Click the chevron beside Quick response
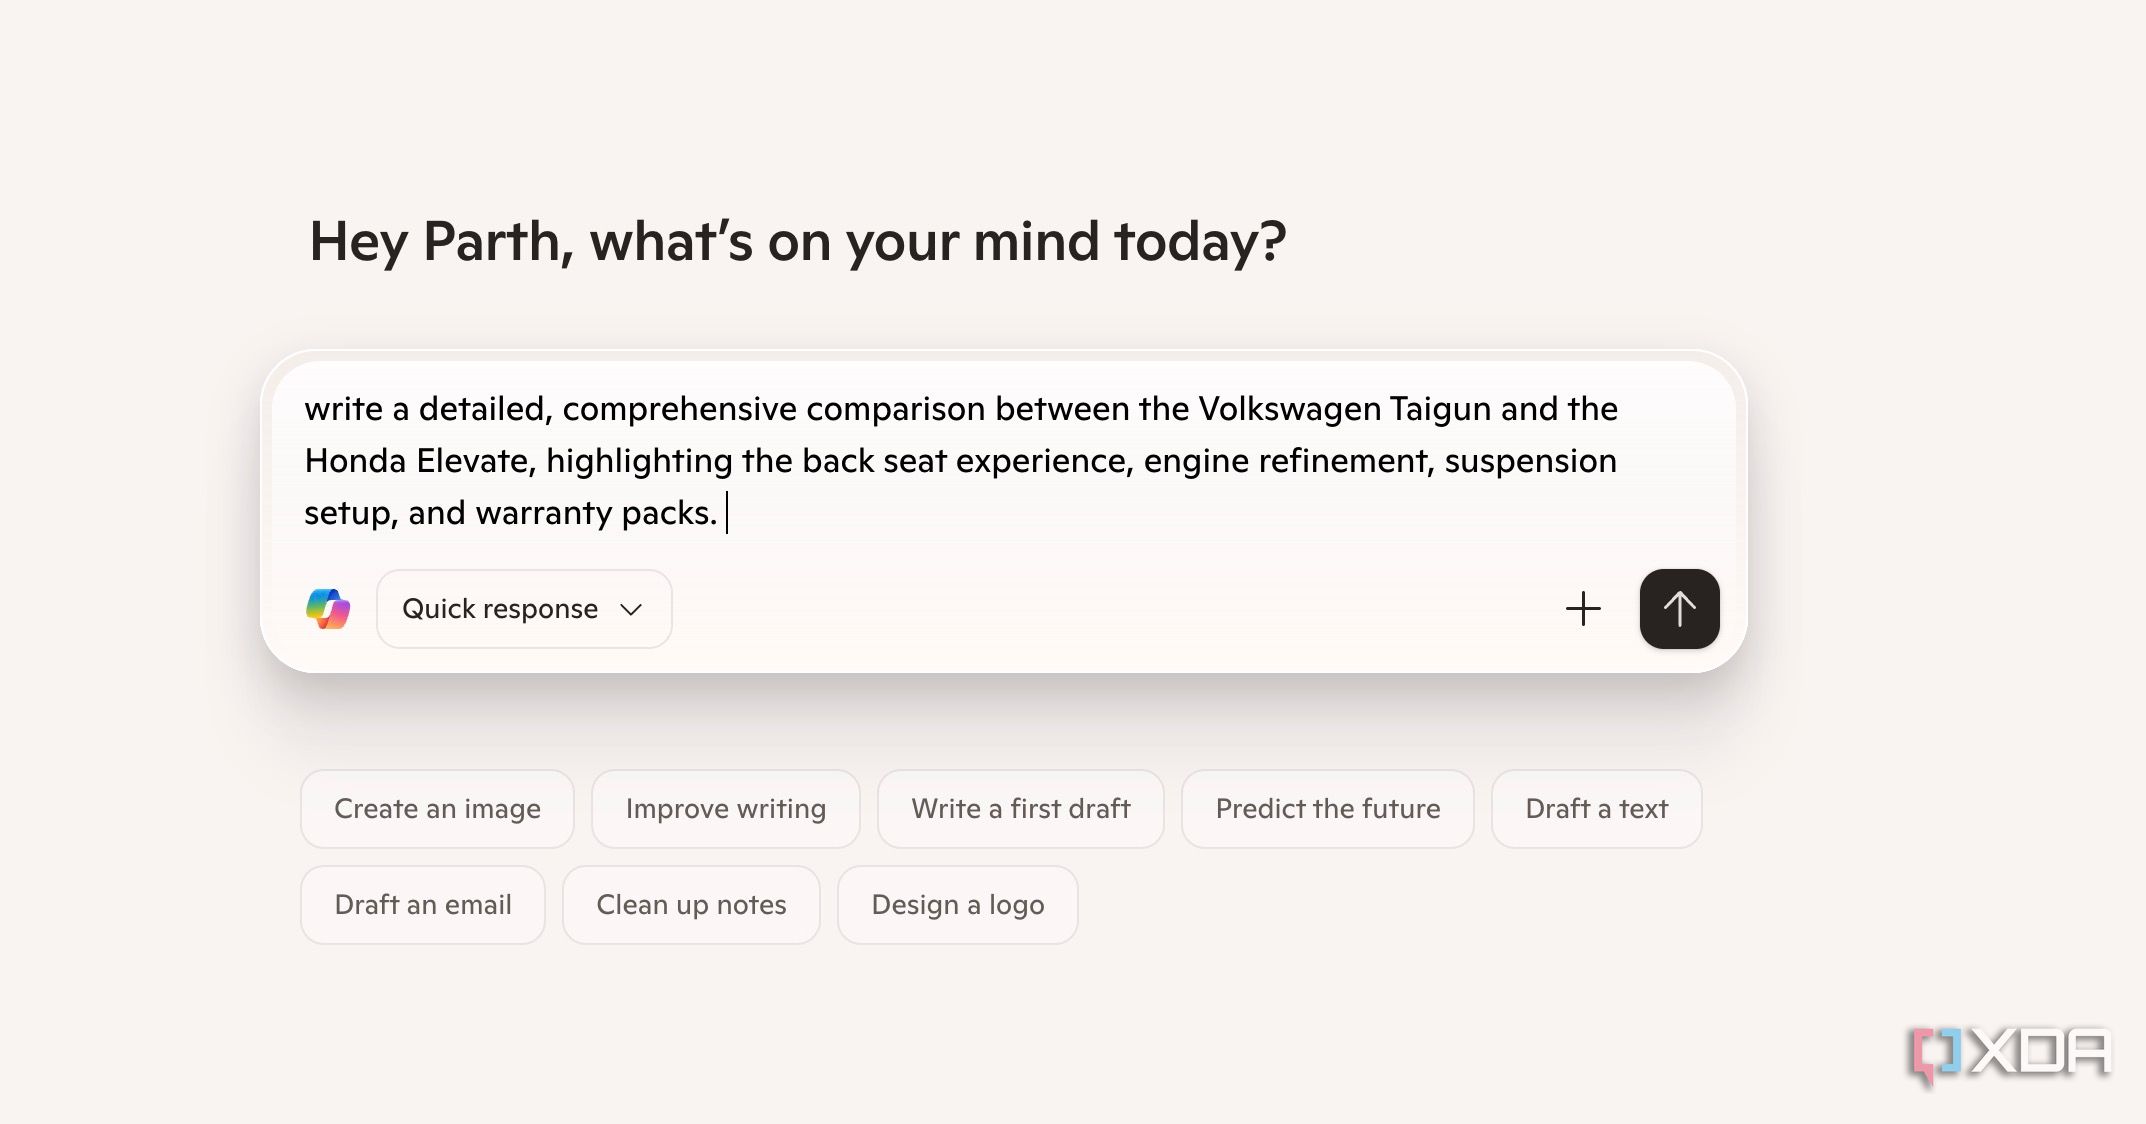The width and height of the screenshot is (2146, 1124). [x=631, y=610]
